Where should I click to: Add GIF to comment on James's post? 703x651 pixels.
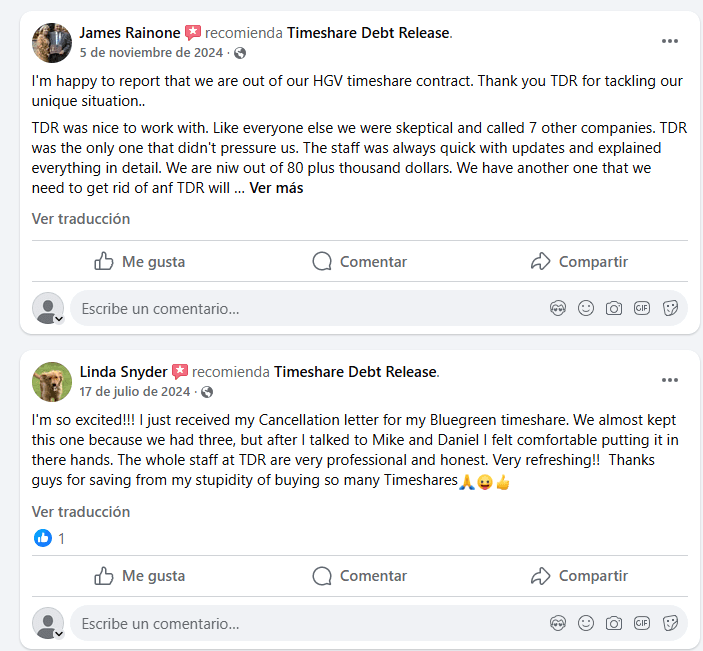pyautogui.click(x=642, y=308)
